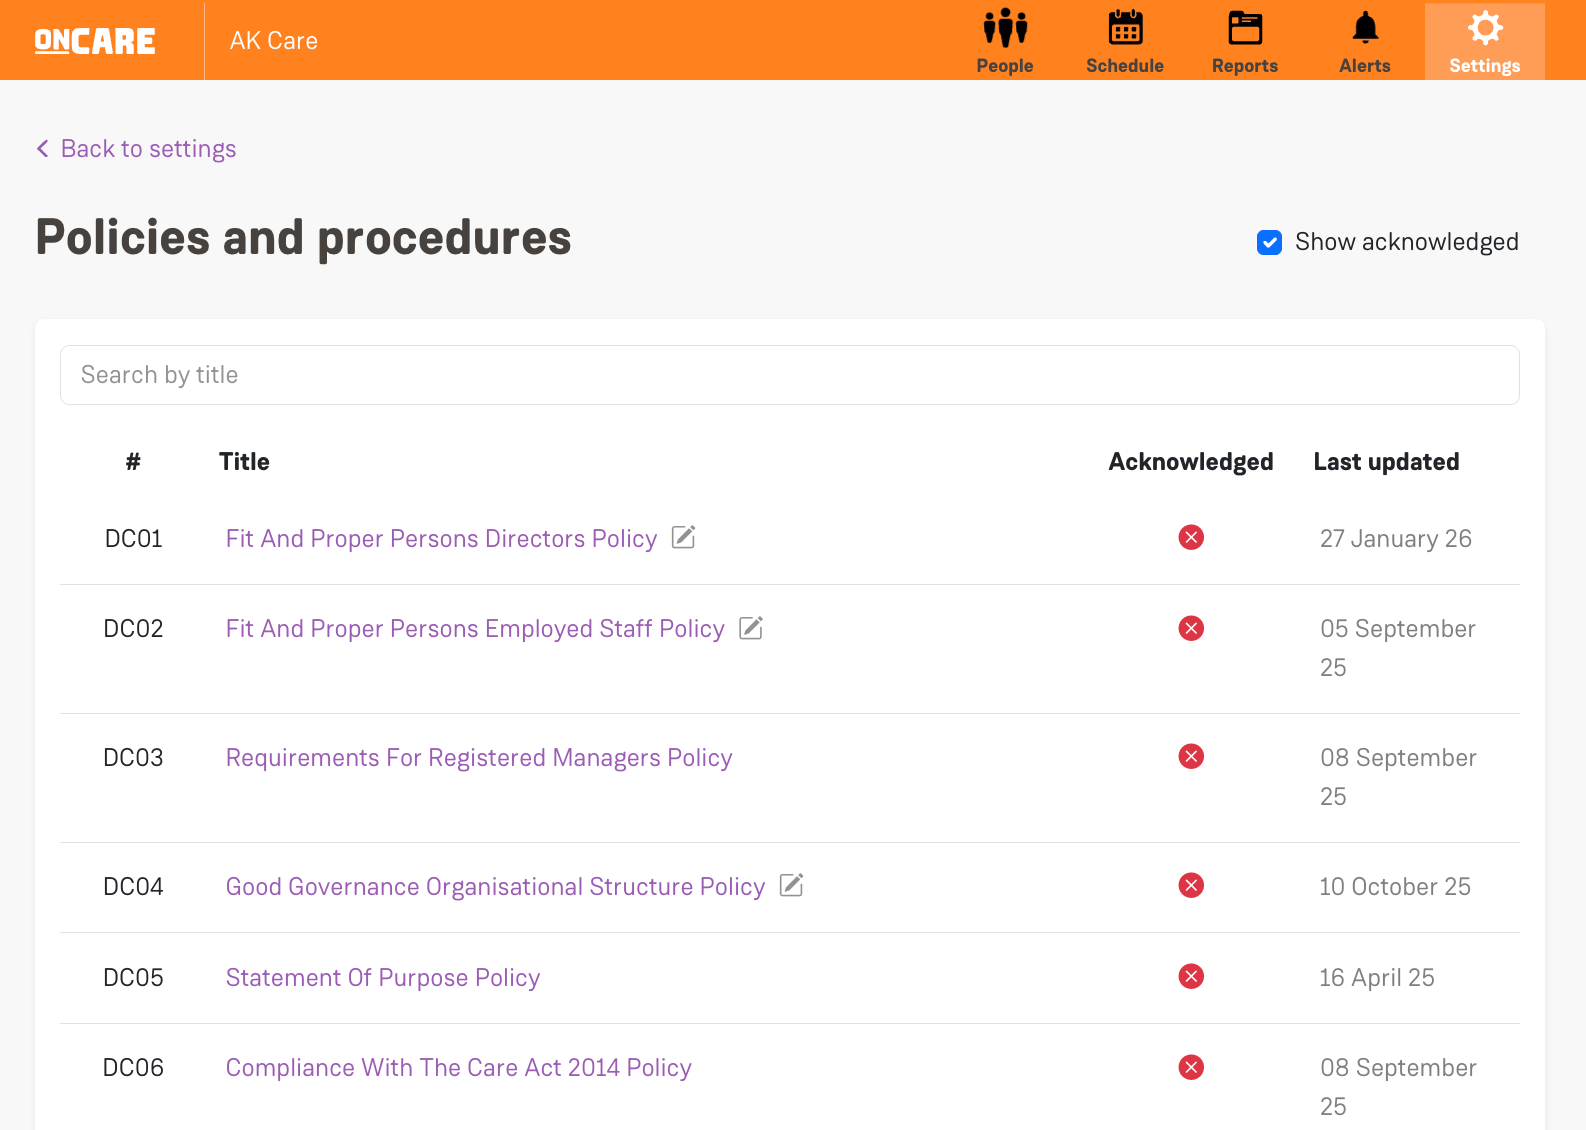Viewport: 1586px width, 1130px height.
Task: Edit Good Governance Organisational Structure Policy
Action: pos(791,885)
